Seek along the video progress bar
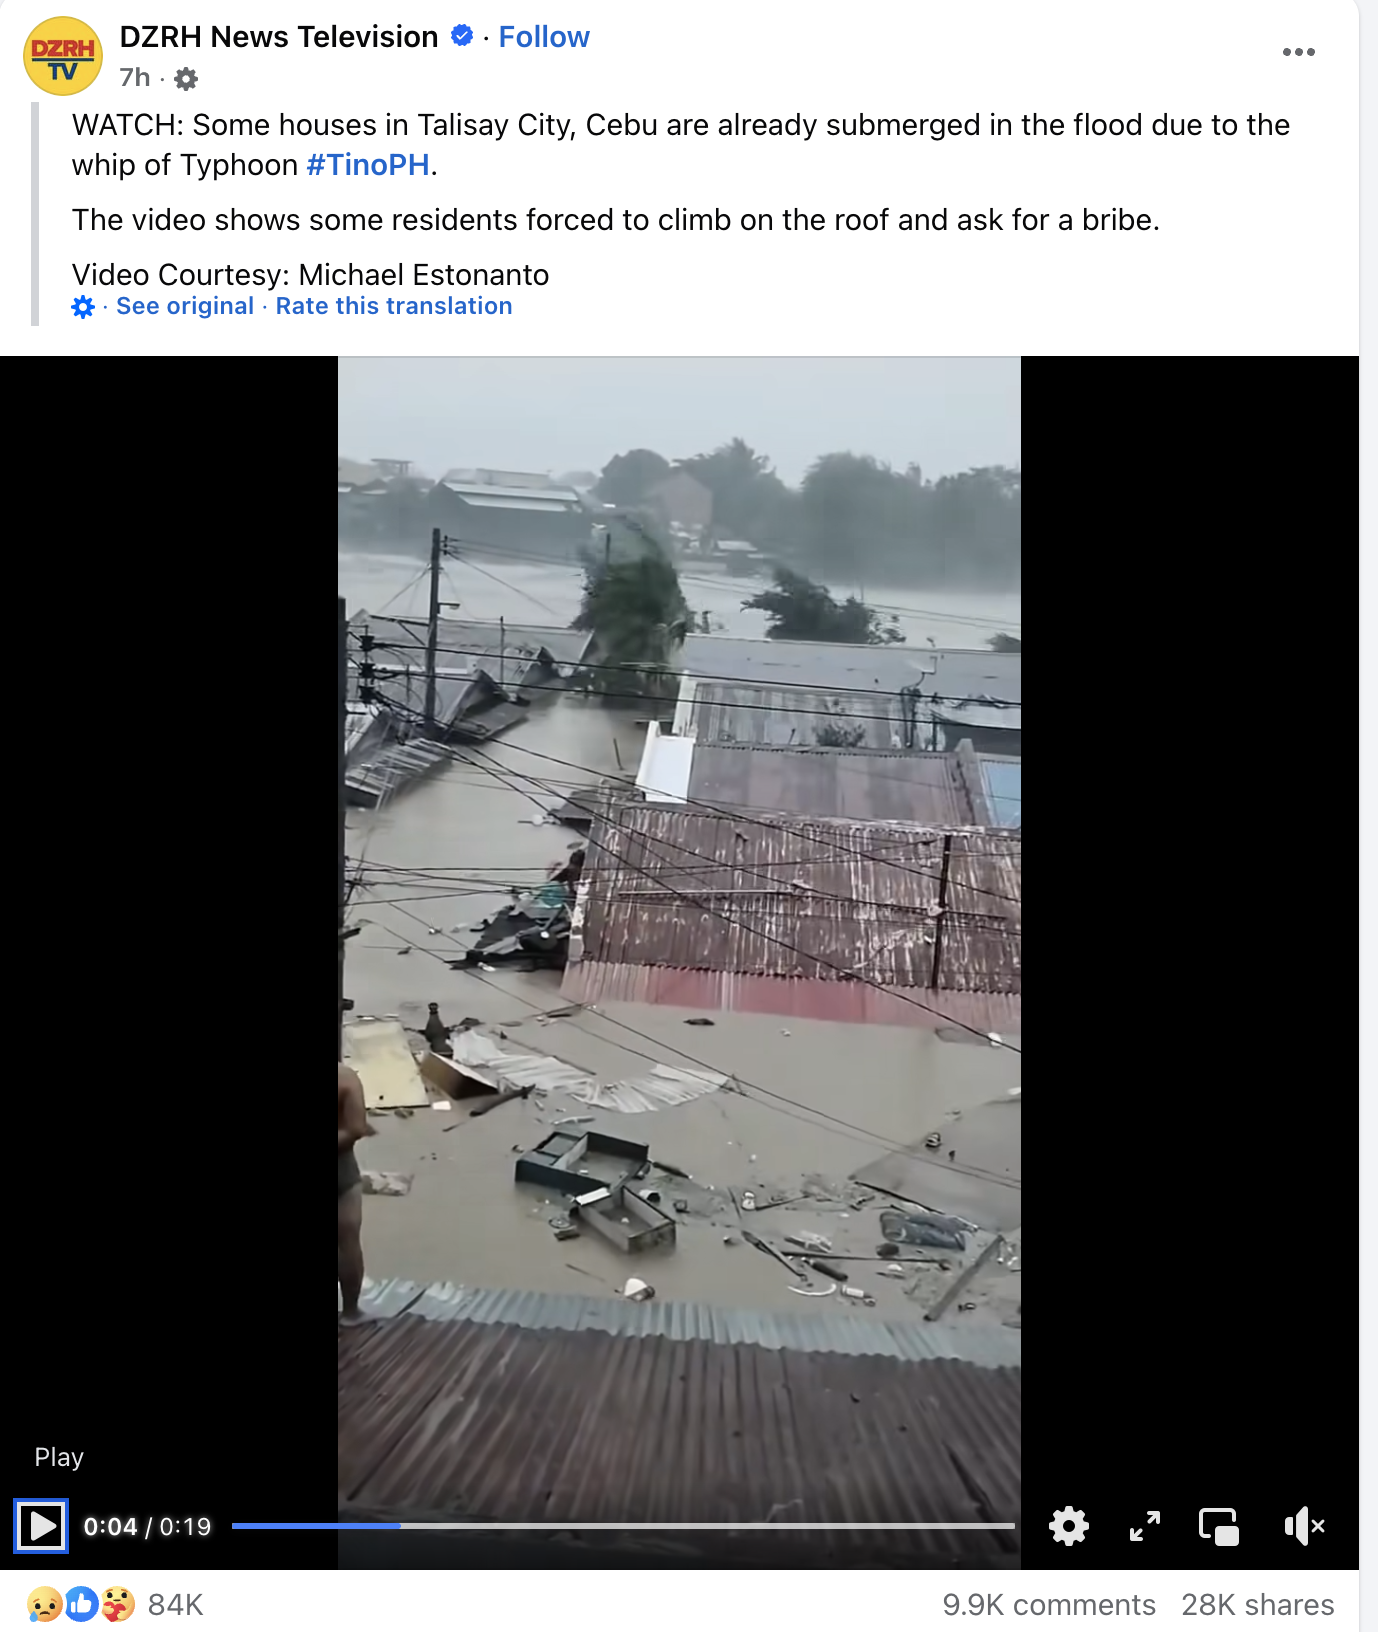Screen dimensions: 1378x1632 (623, 1526)
